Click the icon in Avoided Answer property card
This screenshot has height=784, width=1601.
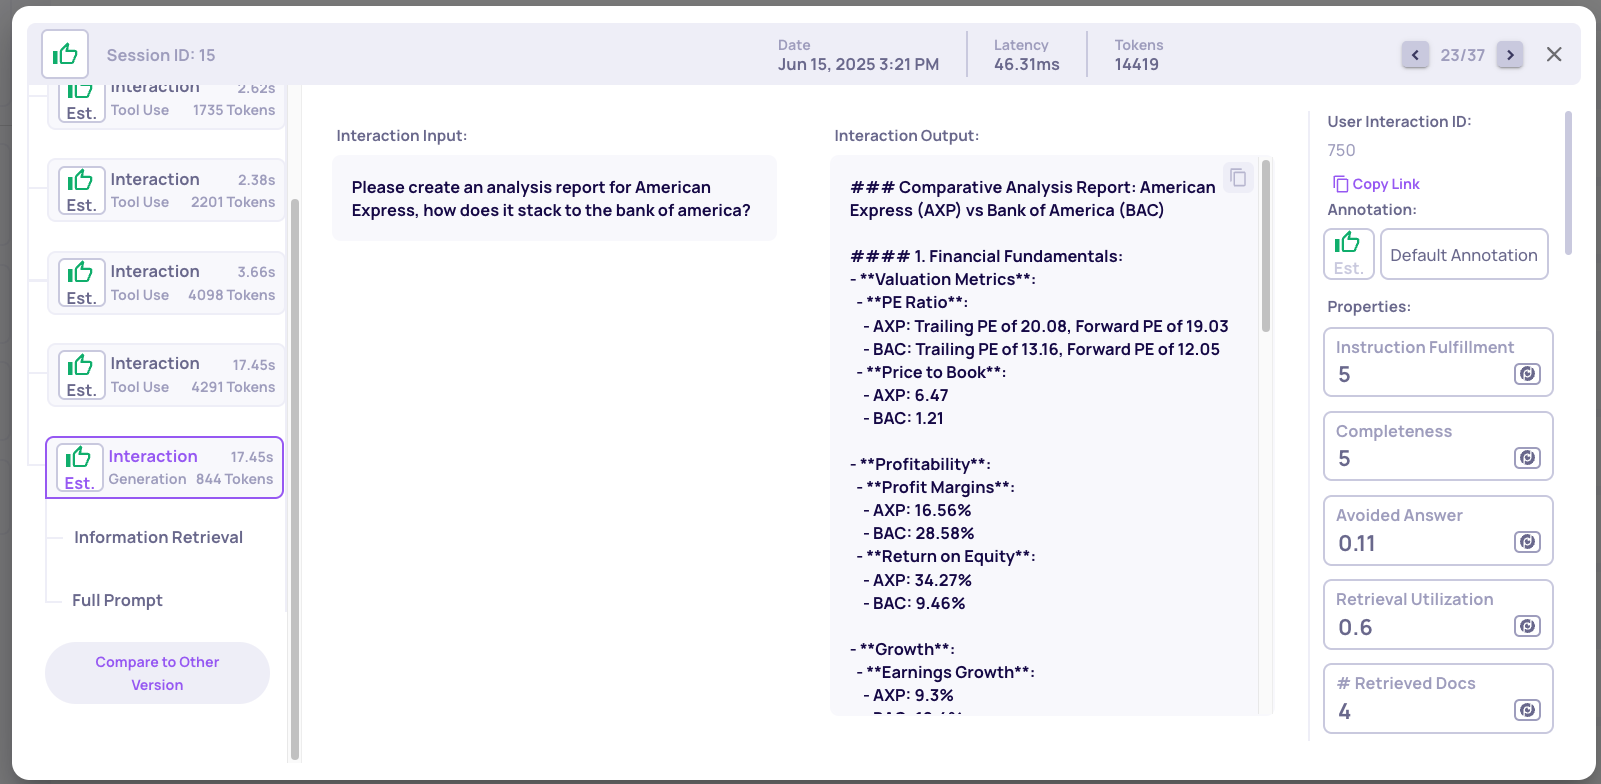[x=1527, y=542]
